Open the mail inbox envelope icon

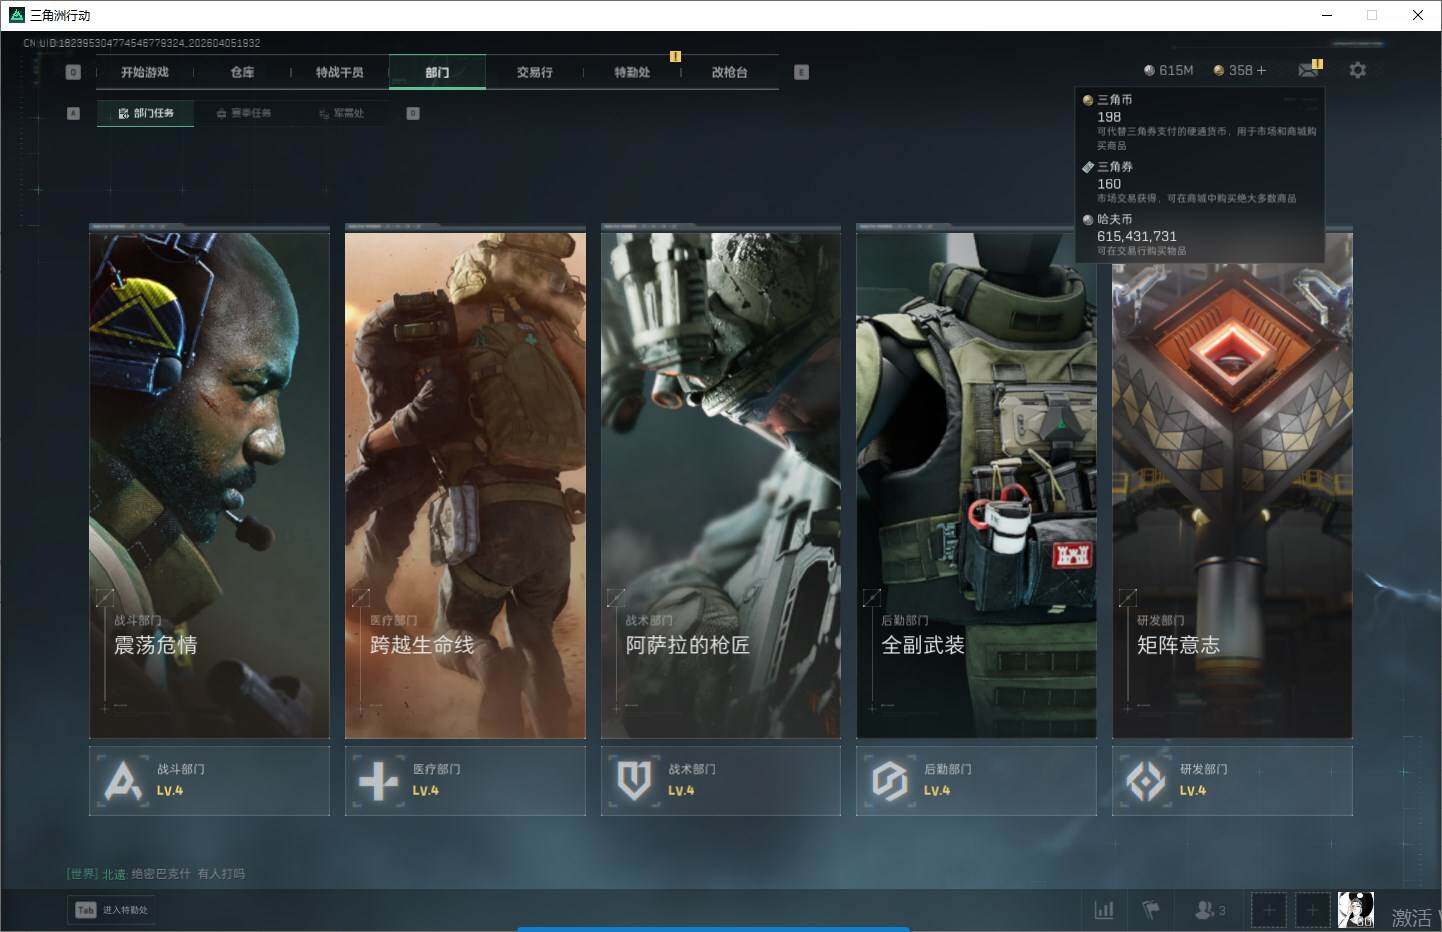[1307, 70]
